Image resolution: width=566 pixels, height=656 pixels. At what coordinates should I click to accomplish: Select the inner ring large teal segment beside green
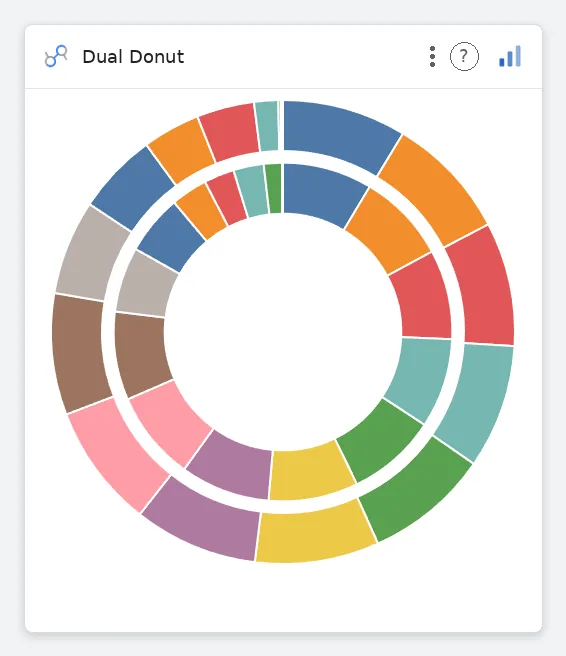click(421, 377)
